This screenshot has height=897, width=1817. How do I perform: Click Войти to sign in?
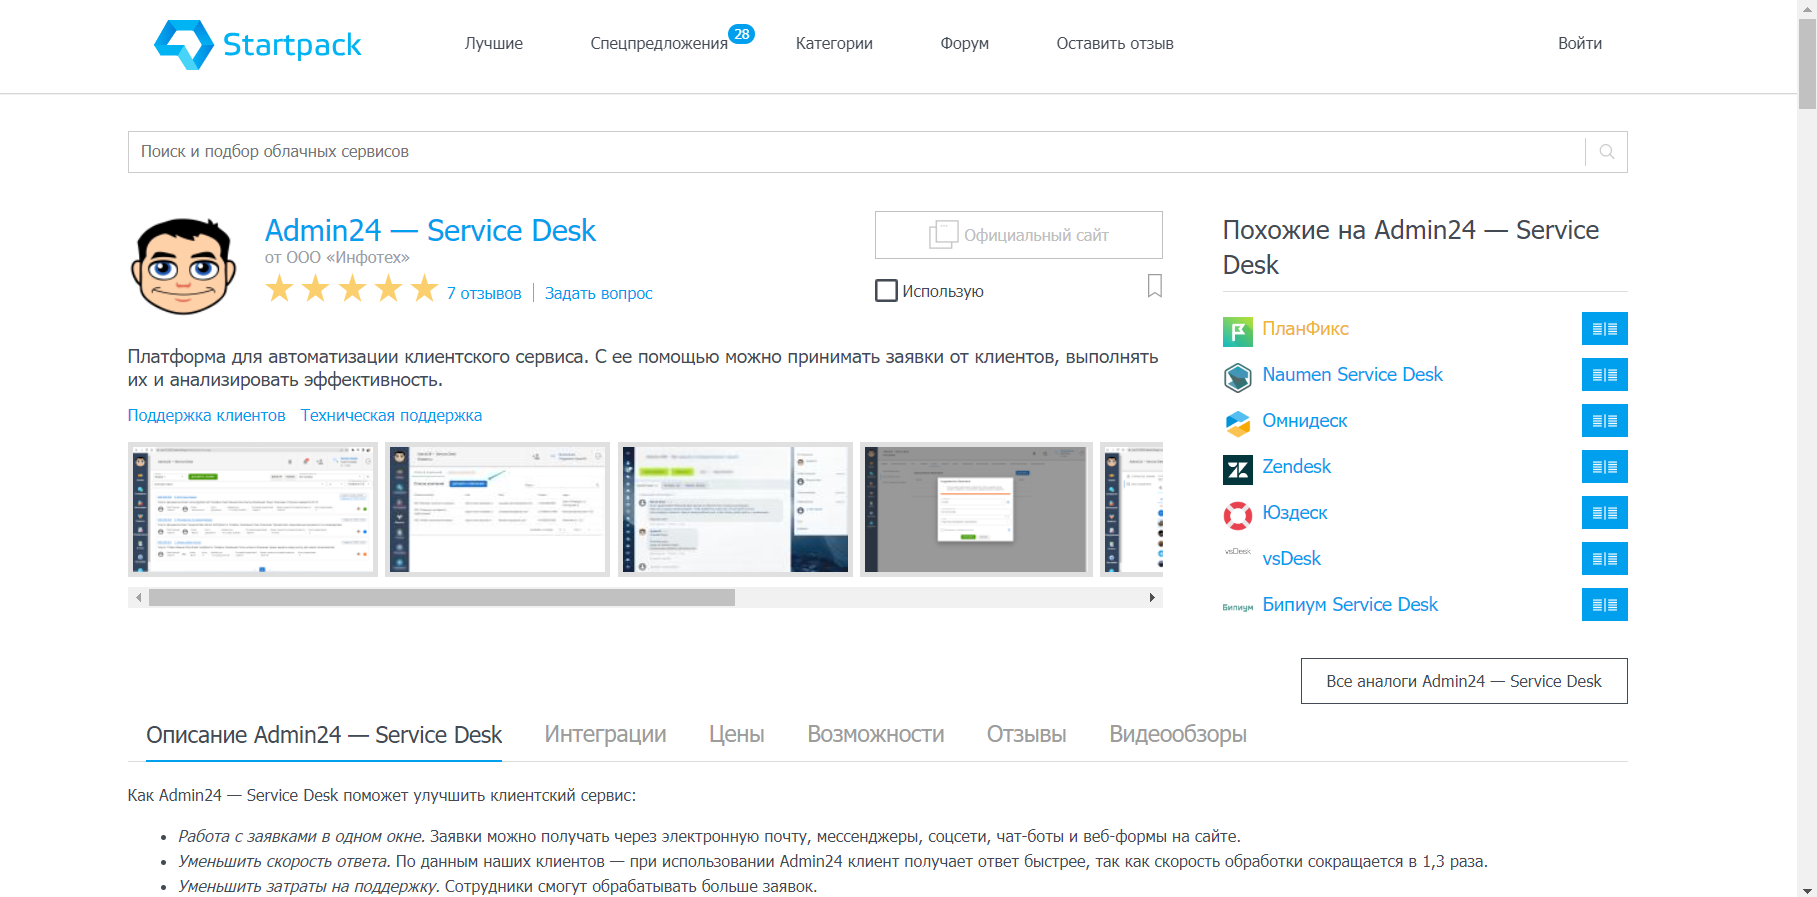tap(1580, 43)
